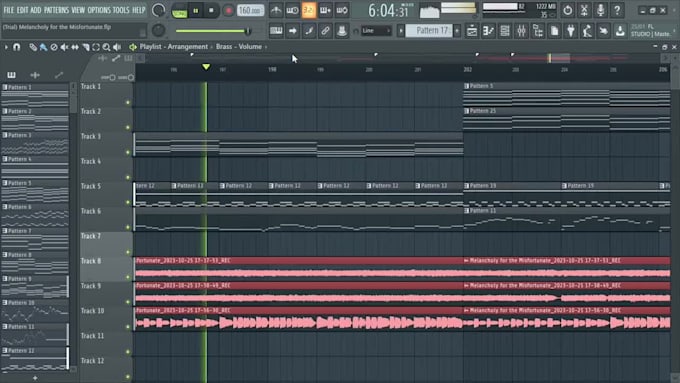The height and width of the screenshot is (383, 680).
Task: Select Pattern 10 in the picker list
Action: pyautogui.click(x=35, y=310)
